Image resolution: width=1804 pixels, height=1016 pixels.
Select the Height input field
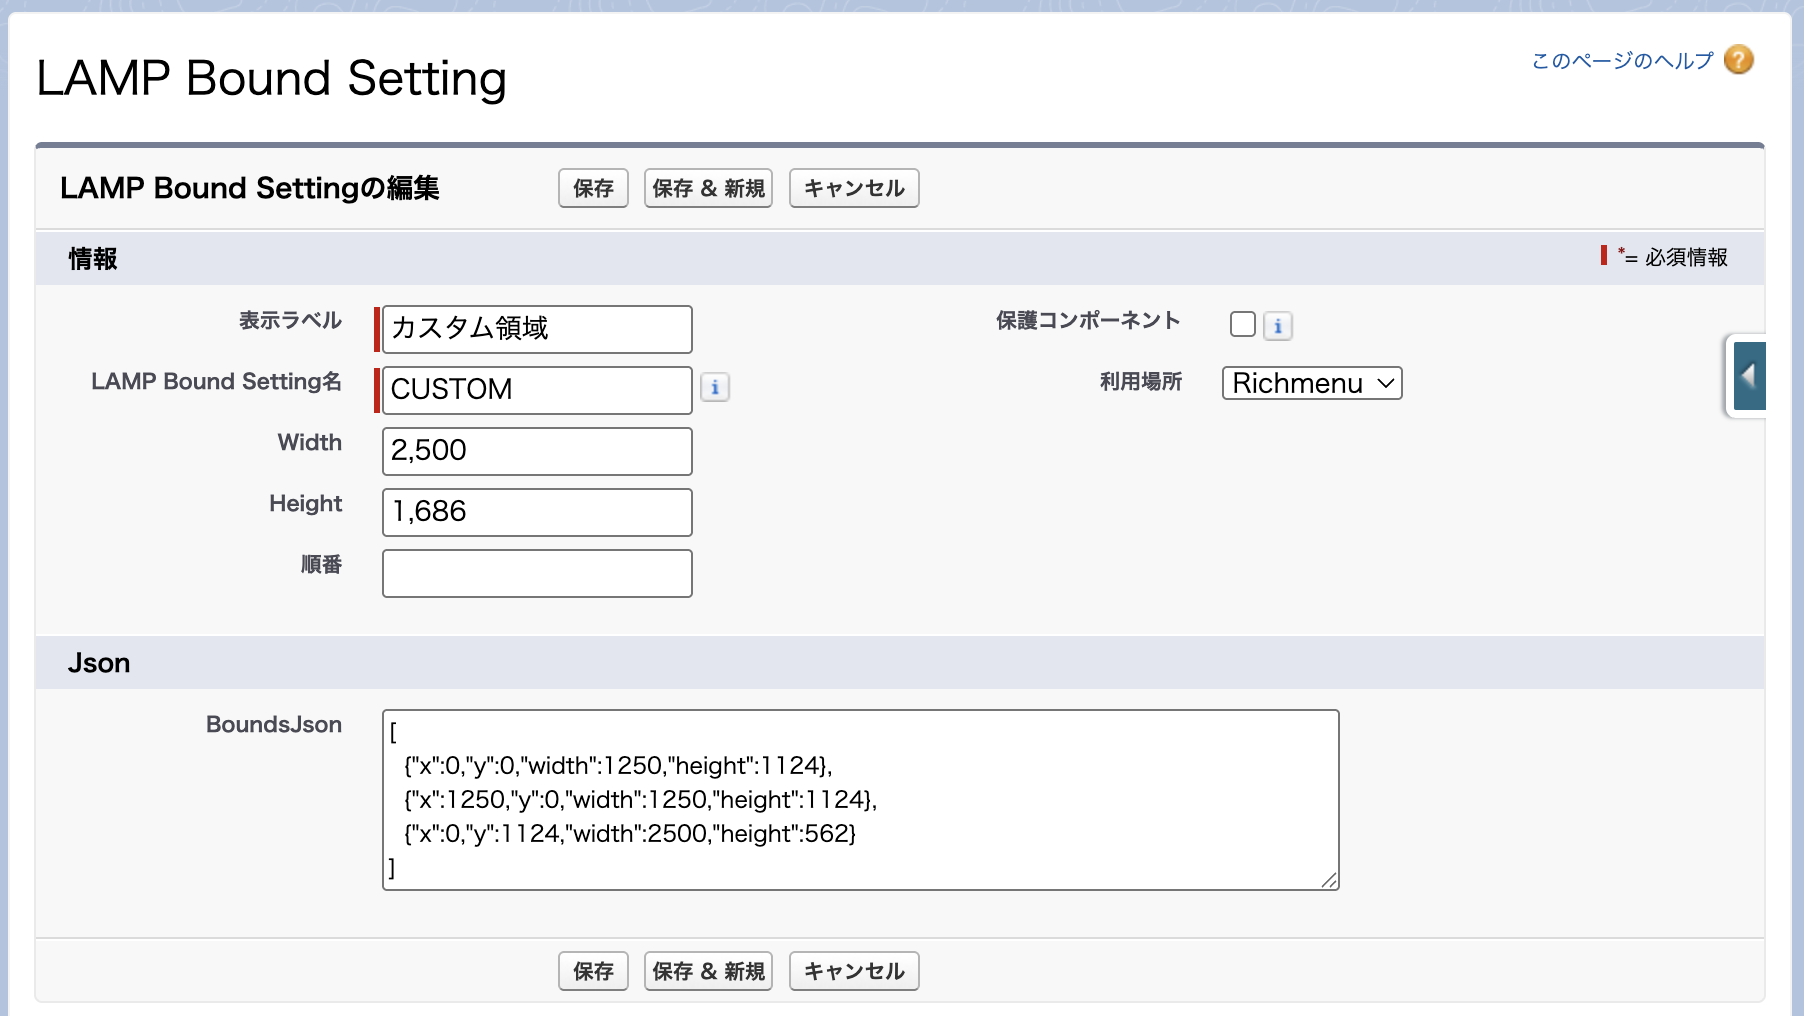[x=537, y=512]
